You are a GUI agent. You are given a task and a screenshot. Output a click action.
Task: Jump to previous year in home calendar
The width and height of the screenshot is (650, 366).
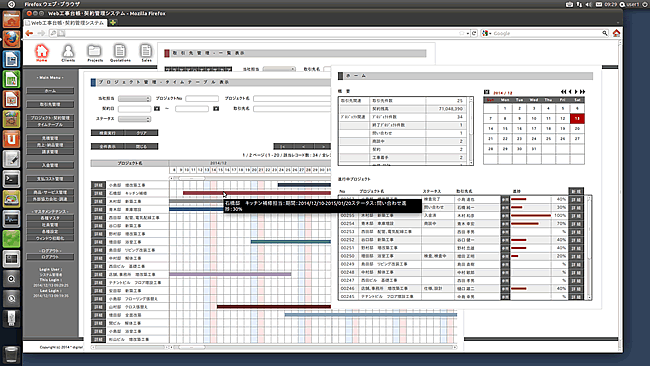point(563,92)
